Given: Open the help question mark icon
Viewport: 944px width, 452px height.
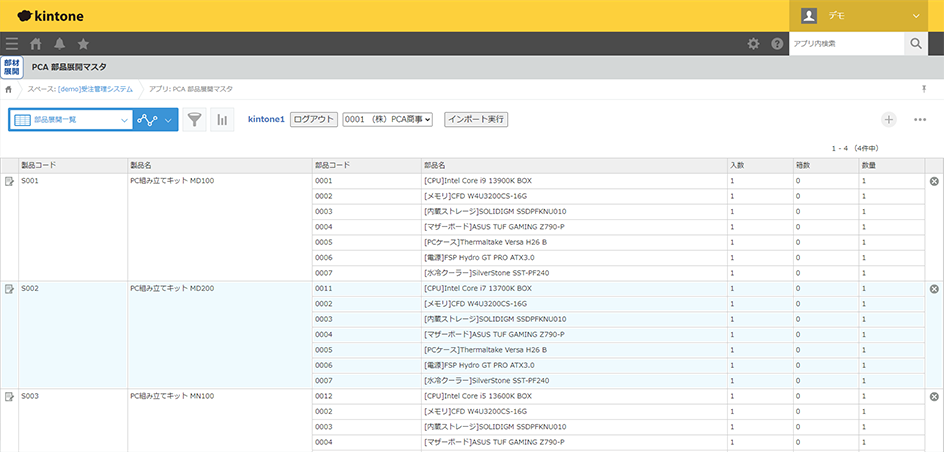Looking at the screenshot, I should [777, 44].
